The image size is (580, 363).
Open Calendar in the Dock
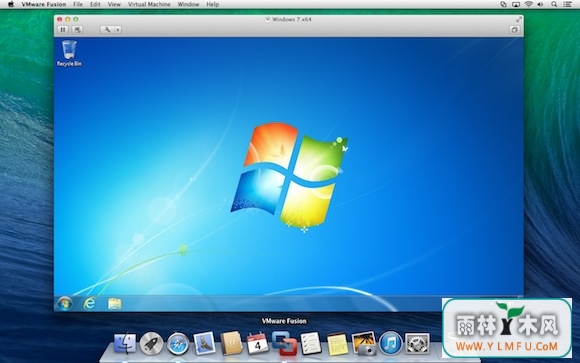pos(257,343)
